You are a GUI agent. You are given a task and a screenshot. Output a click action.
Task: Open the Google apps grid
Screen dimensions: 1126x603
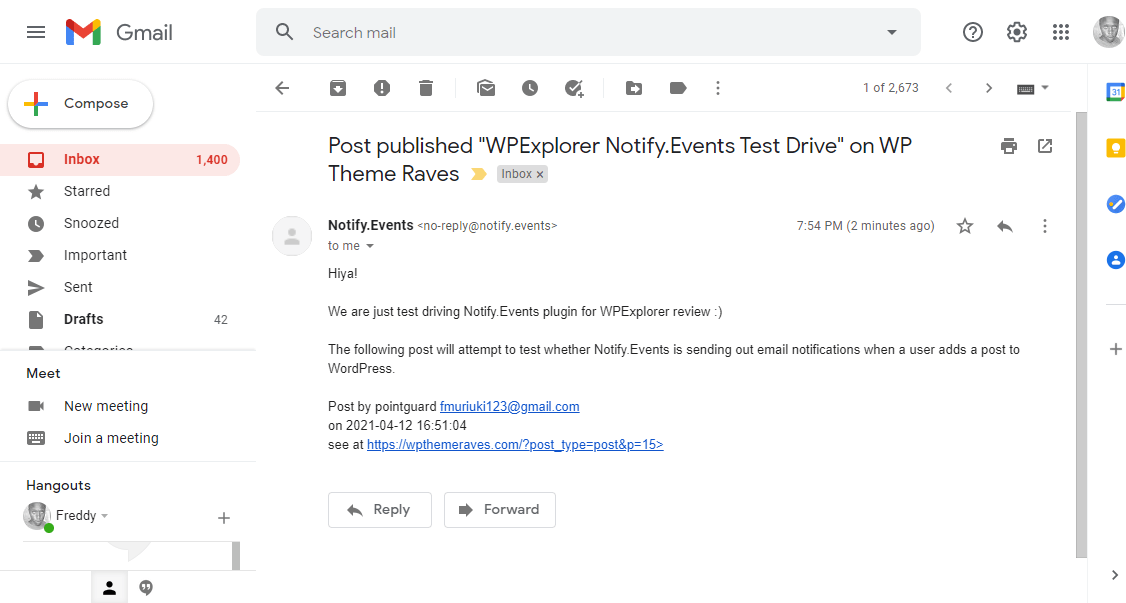(1061, 32)
